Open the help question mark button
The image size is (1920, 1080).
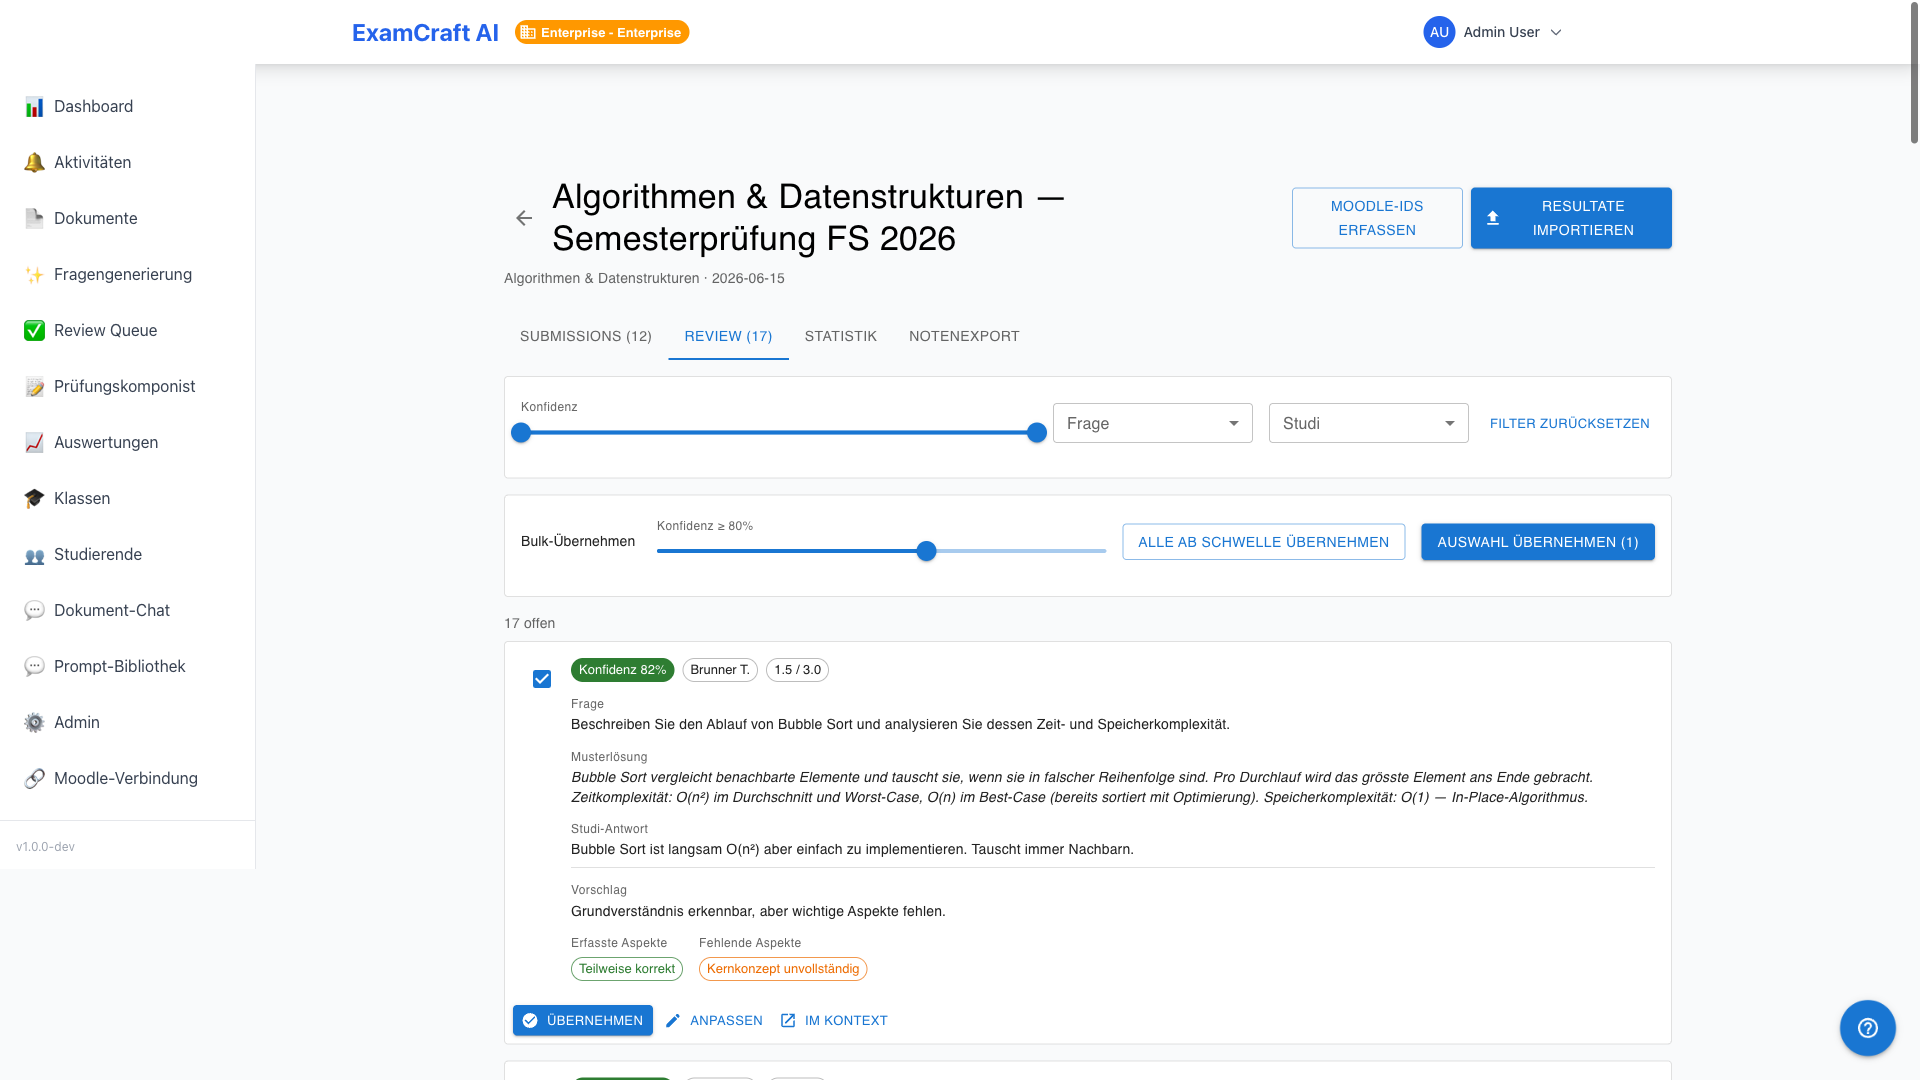pyautogui.click(x=1867, y=1028)
